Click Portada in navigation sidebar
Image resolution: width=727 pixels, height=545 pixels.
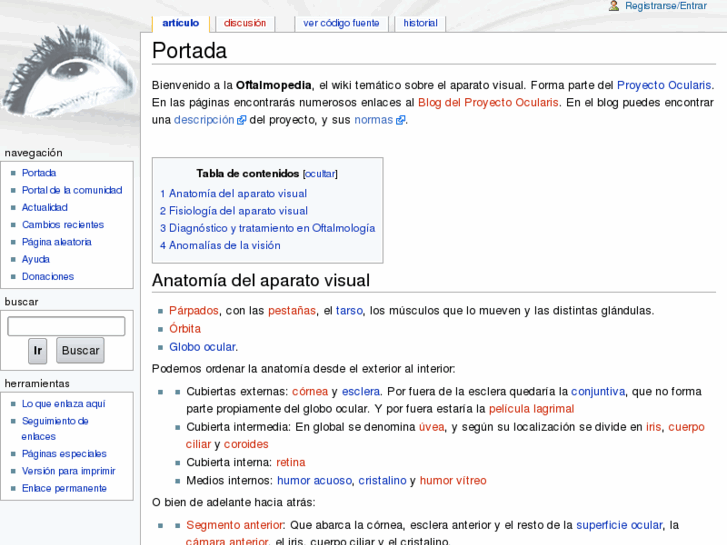39,173
